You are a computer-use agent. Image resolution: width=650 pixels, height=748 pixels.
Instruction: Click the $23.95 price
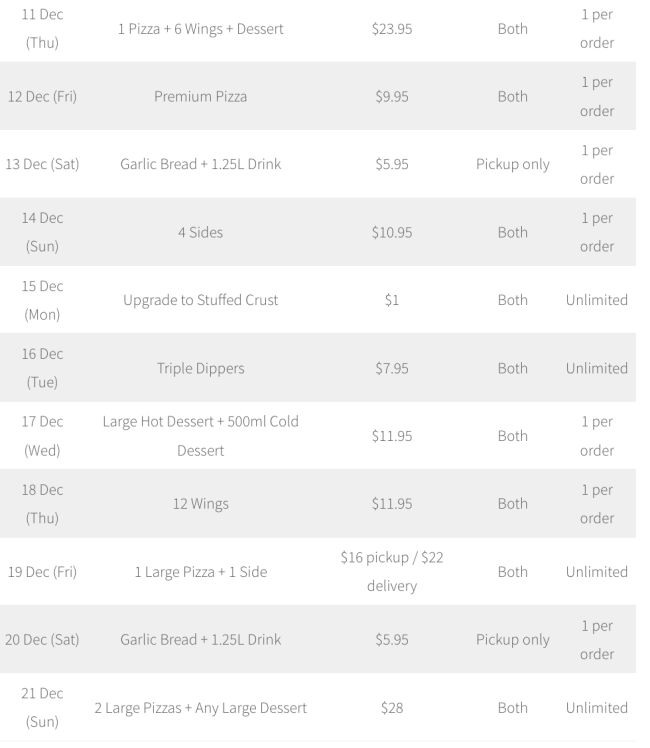pos(391,29)
